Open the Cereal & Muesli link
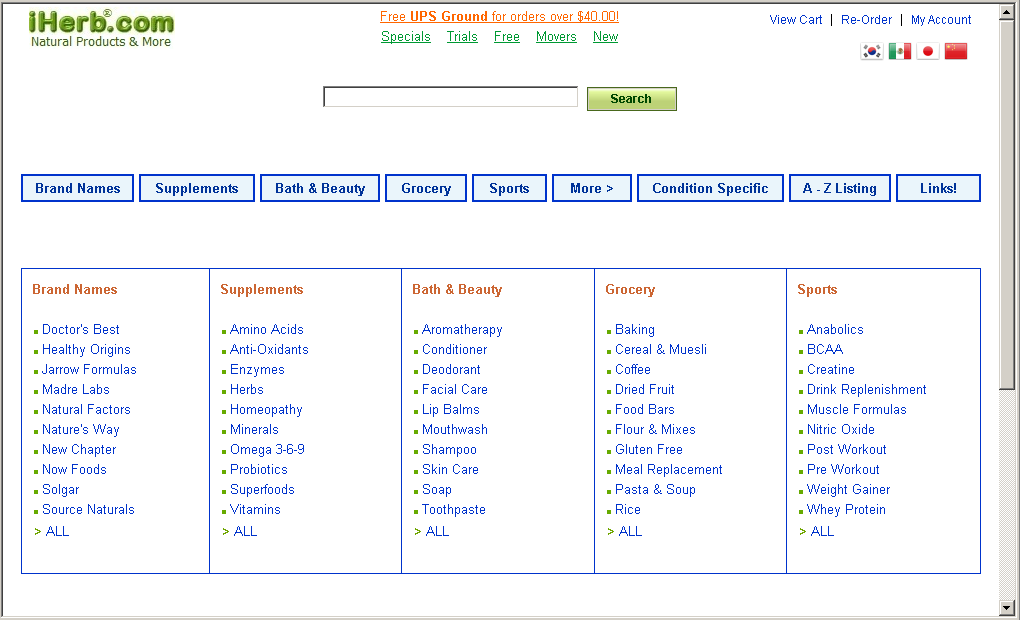The height and width of the screenshot is (620, 1020). pyautogui.click(x=661, y=349)
